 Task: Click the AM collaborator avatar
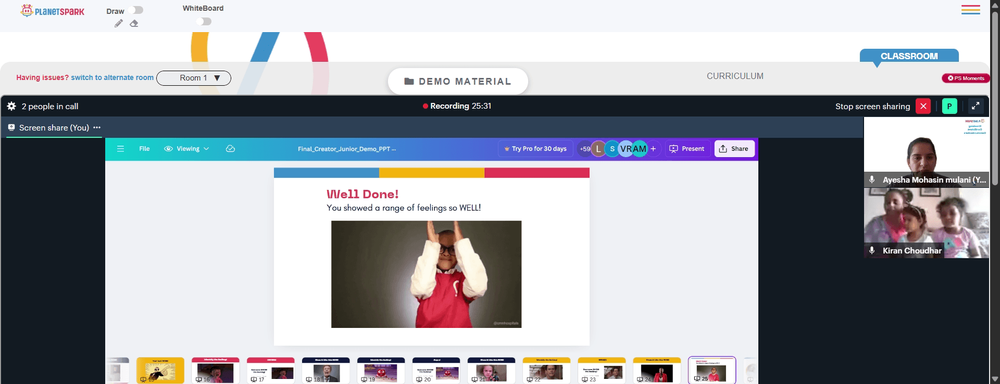tap(640, 149)
